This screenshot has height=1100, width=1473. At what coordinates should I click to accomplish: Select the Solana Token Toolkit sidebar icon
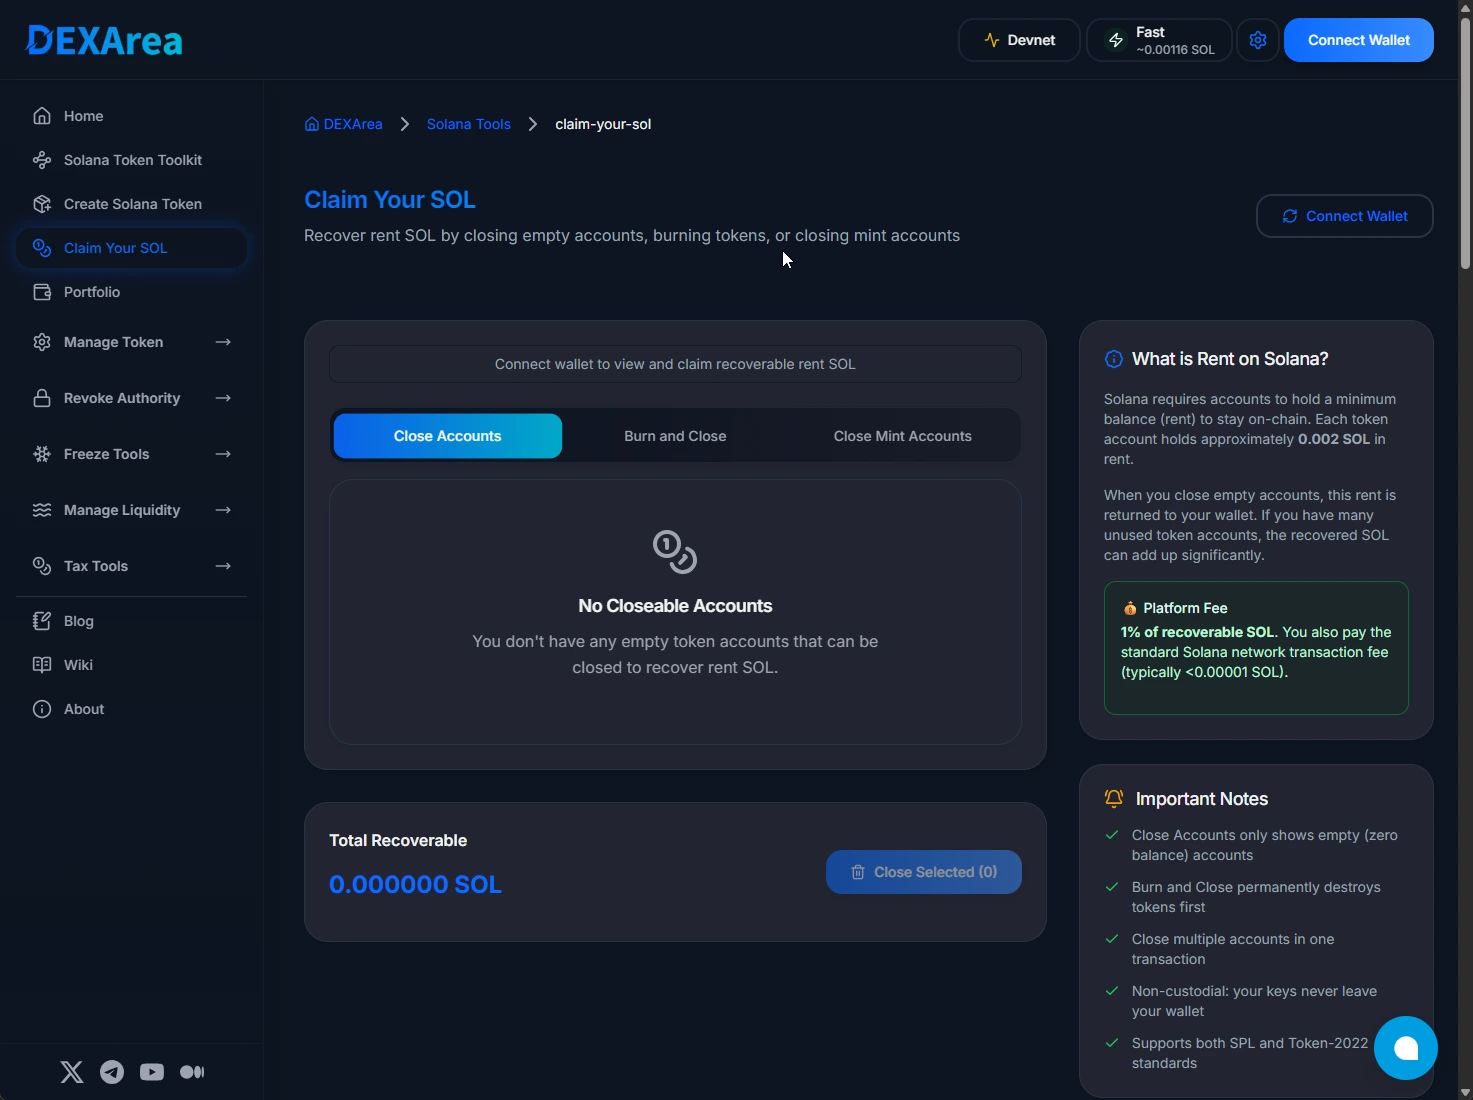(41, 160)
